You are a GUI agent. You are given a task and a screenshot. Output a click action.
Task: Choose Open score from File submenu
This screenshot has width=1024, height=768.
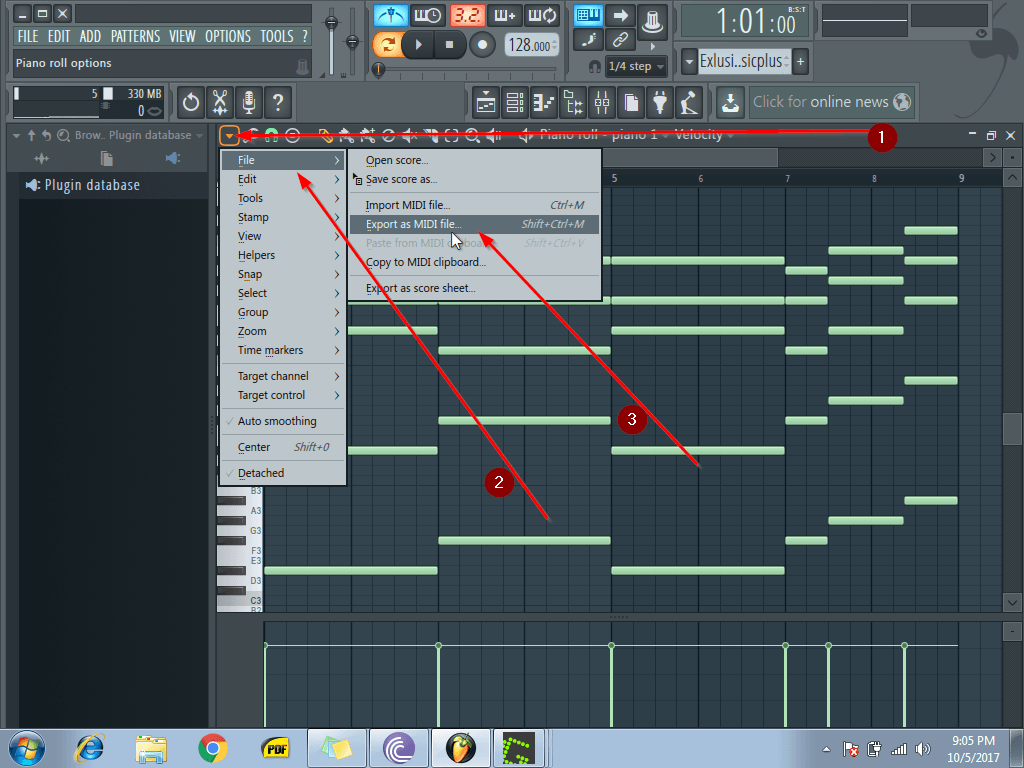click(474, 160)
